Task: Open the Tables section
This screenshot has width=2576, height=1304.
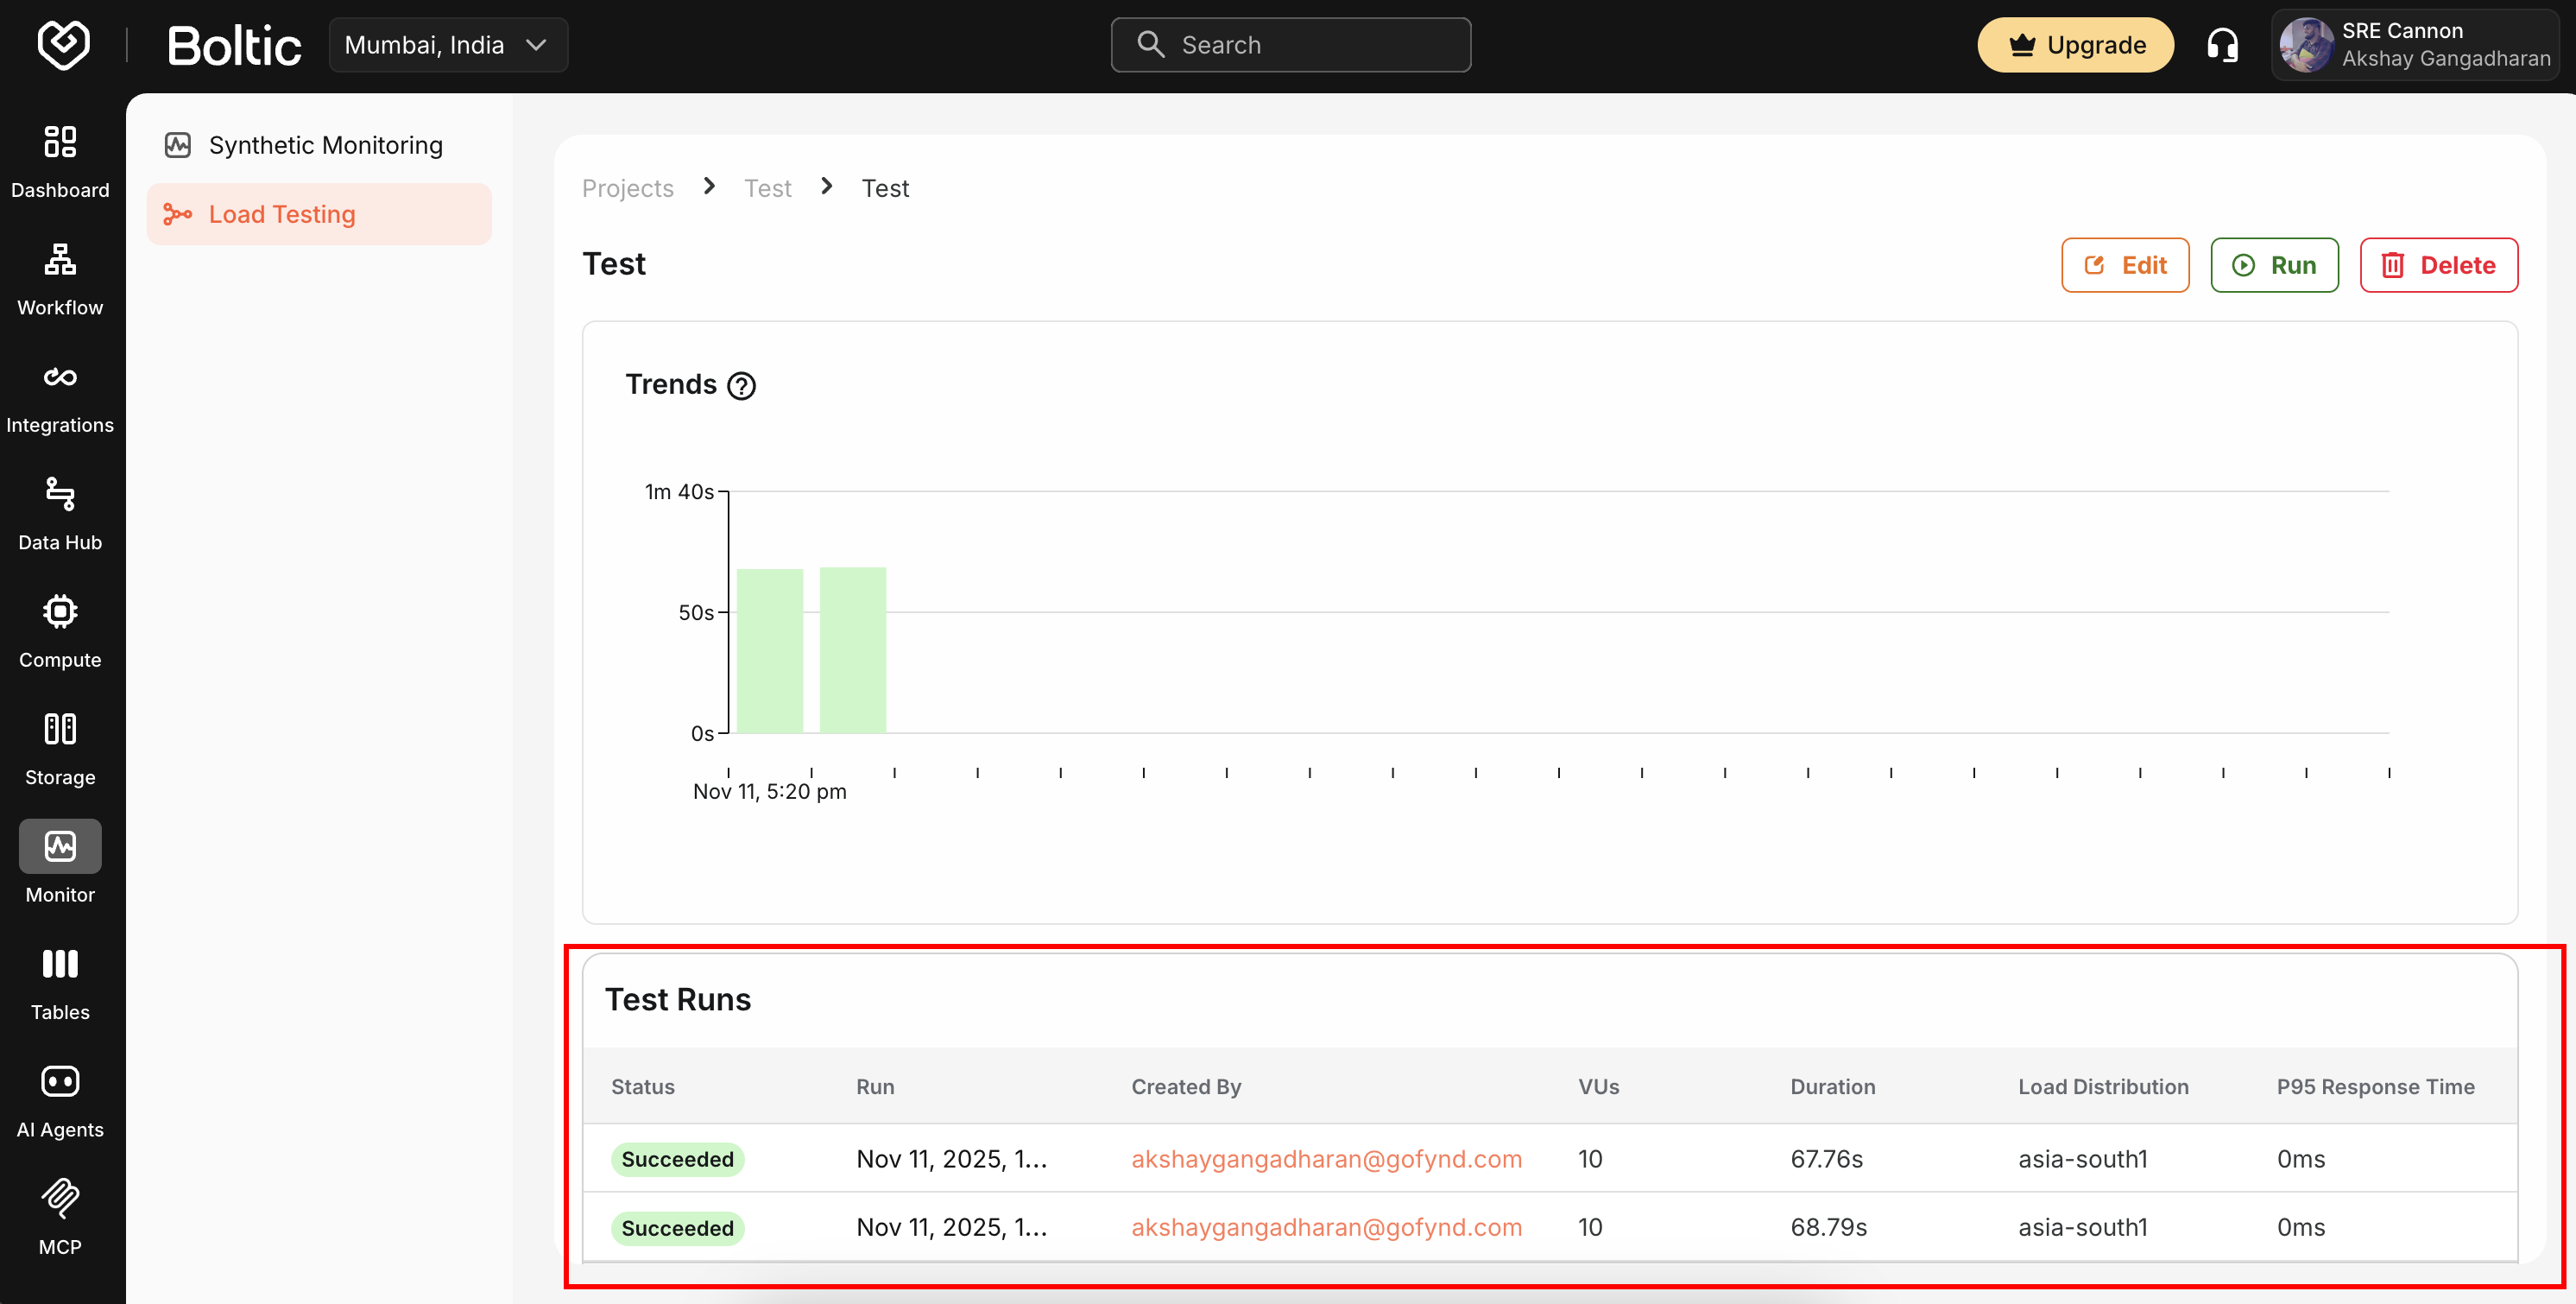Action: tap(60, 980)
